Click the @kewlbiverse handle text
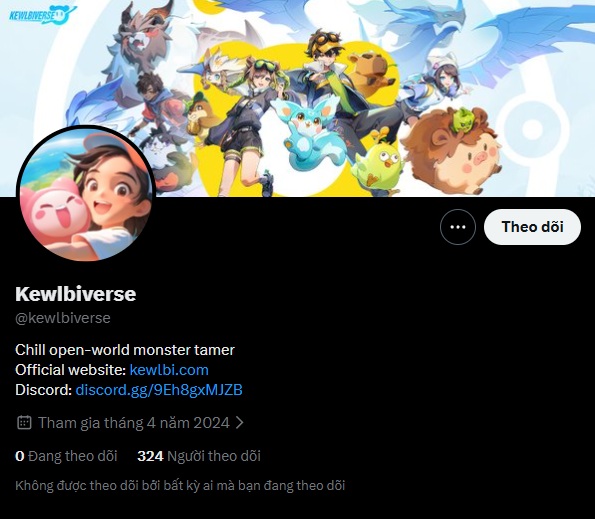 click(x=63, y=318)
